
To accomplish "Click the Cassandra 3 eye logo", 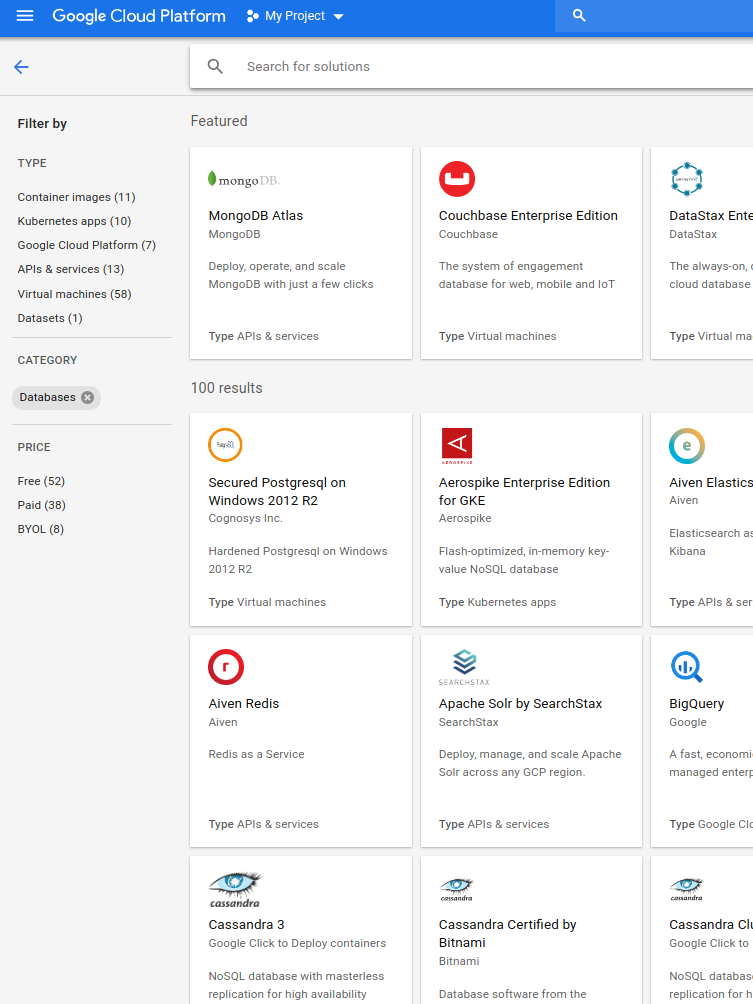I will (234, 887).
